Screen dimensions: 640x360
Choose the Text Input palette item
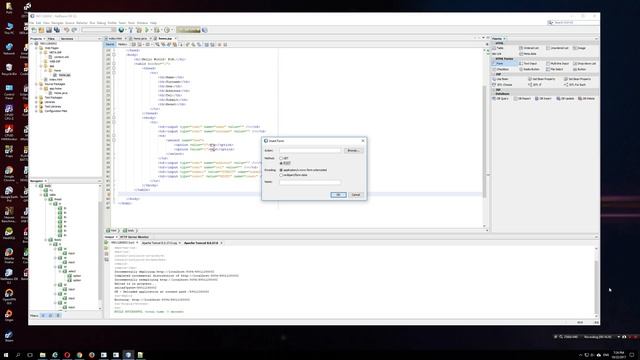point(529,64)
